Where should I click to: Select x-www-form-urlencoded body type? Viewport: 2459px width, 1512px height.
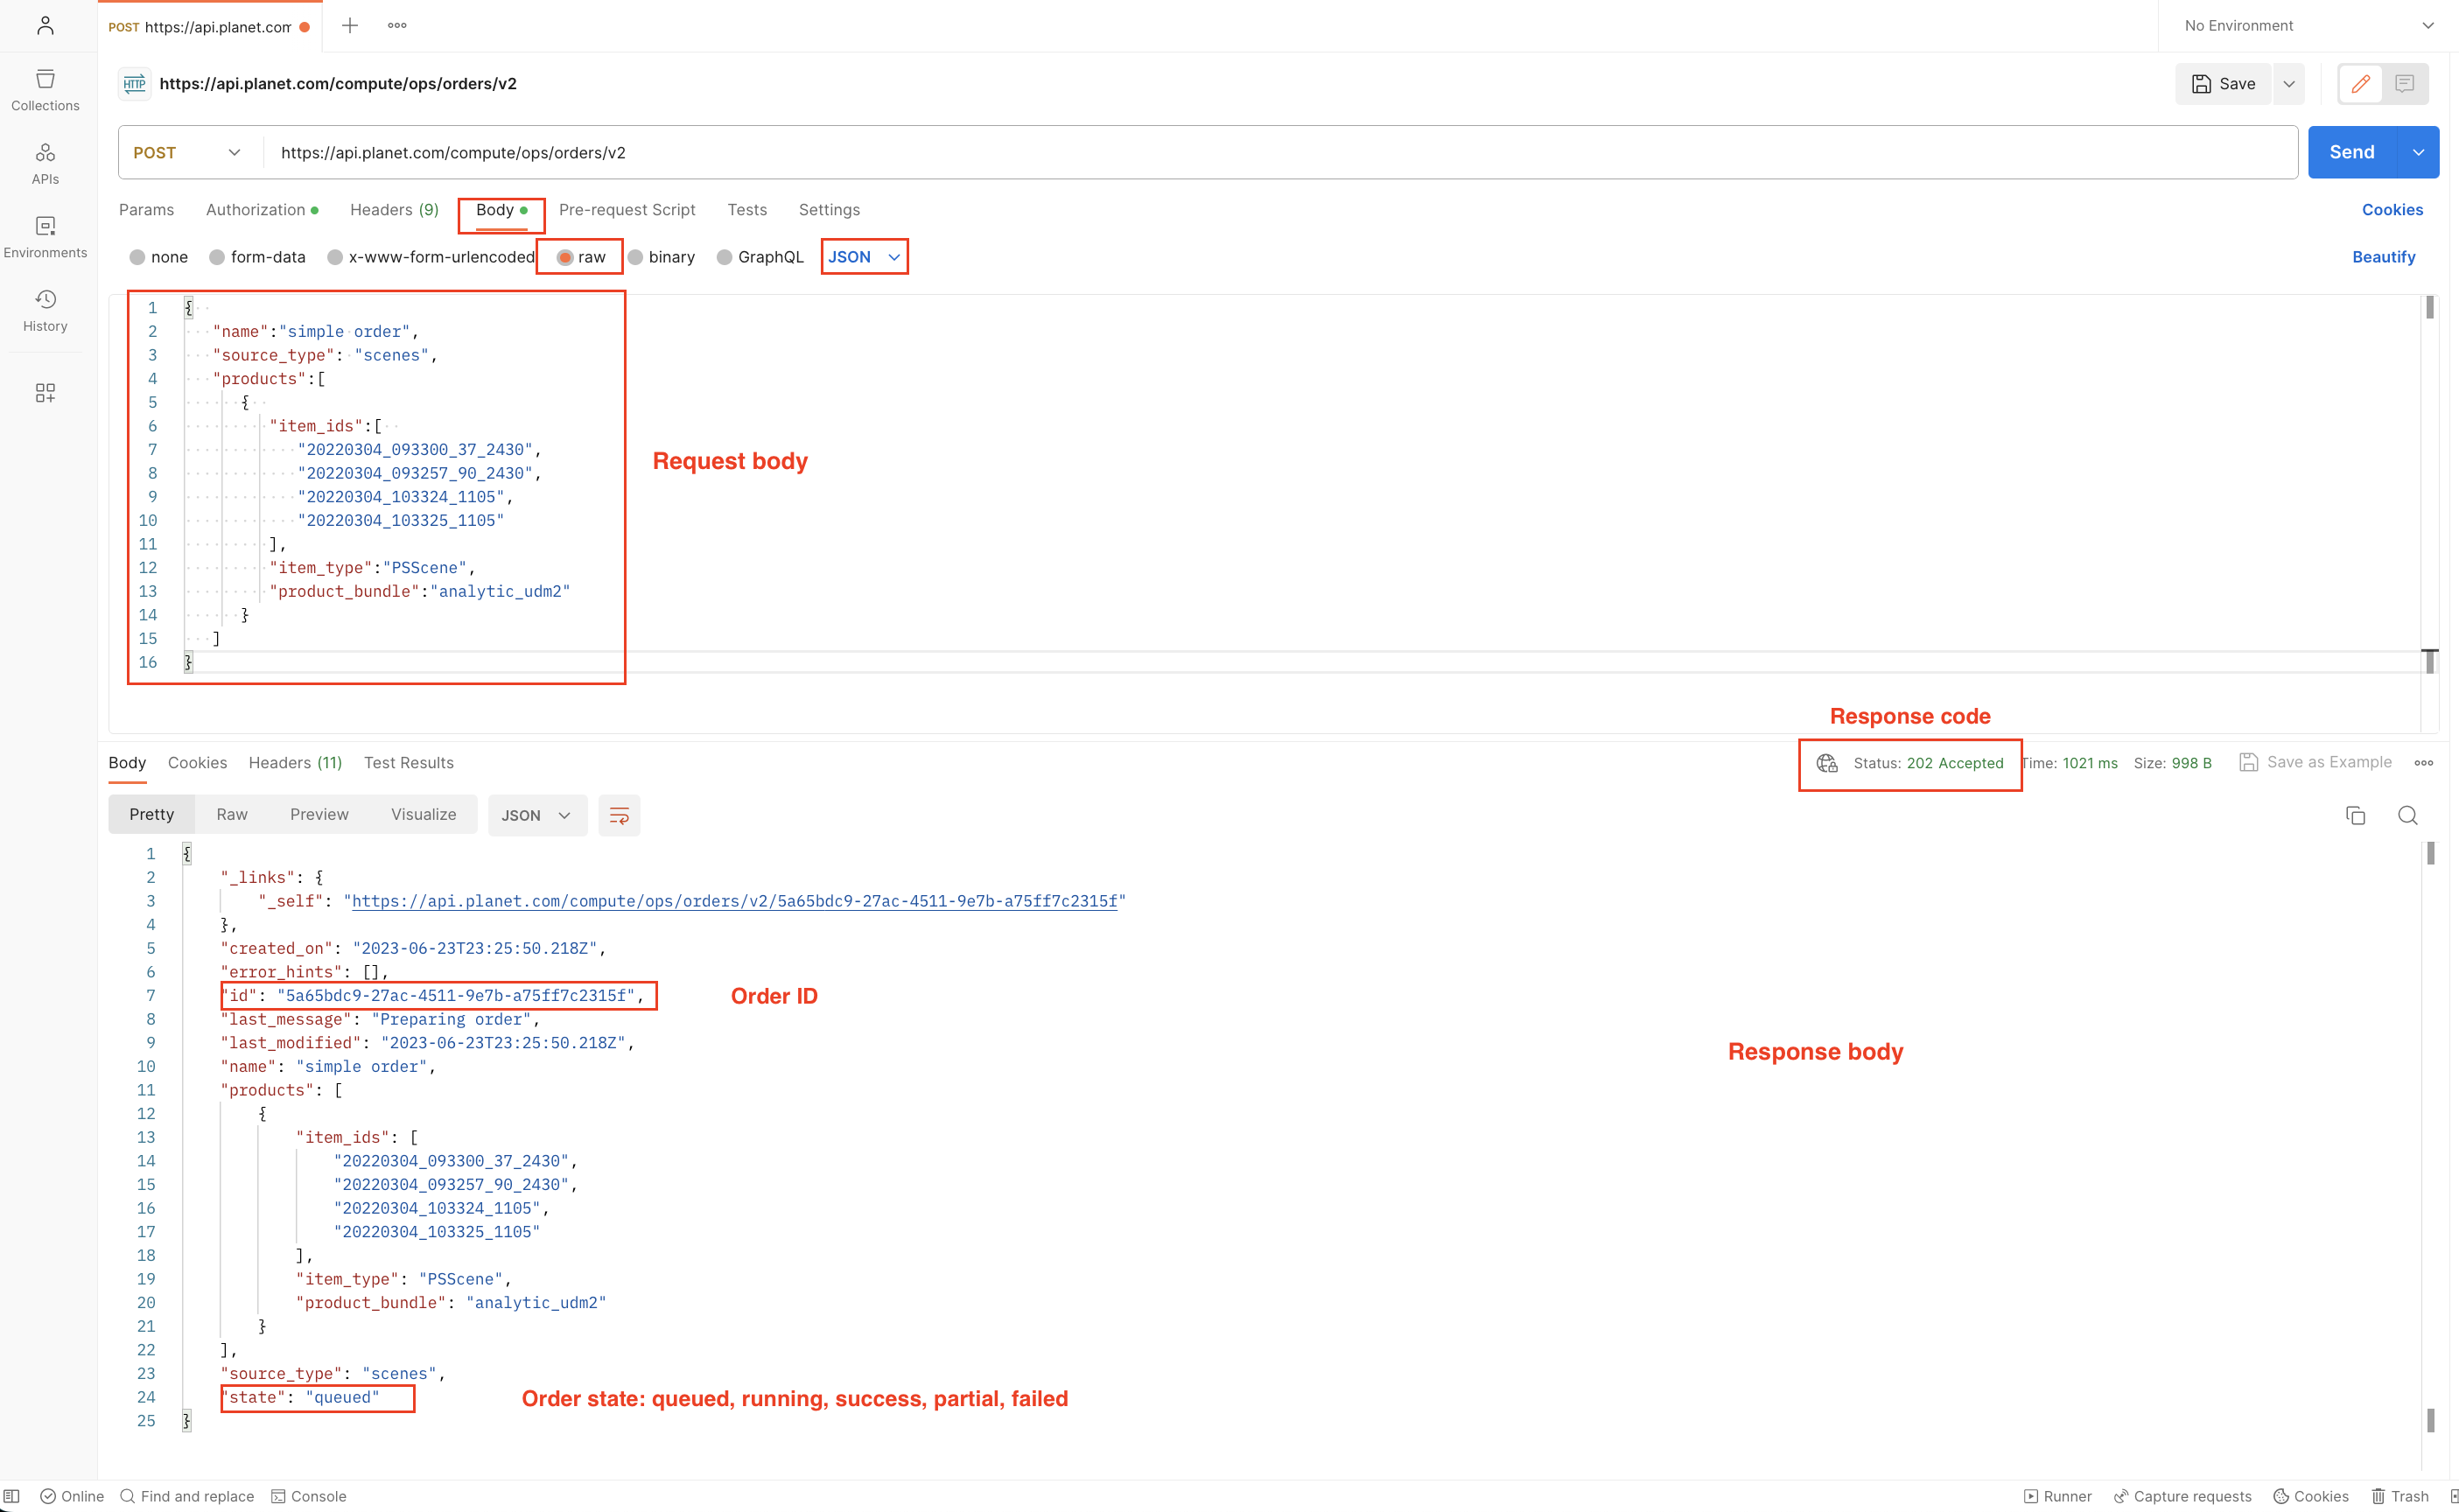point(431,257)
